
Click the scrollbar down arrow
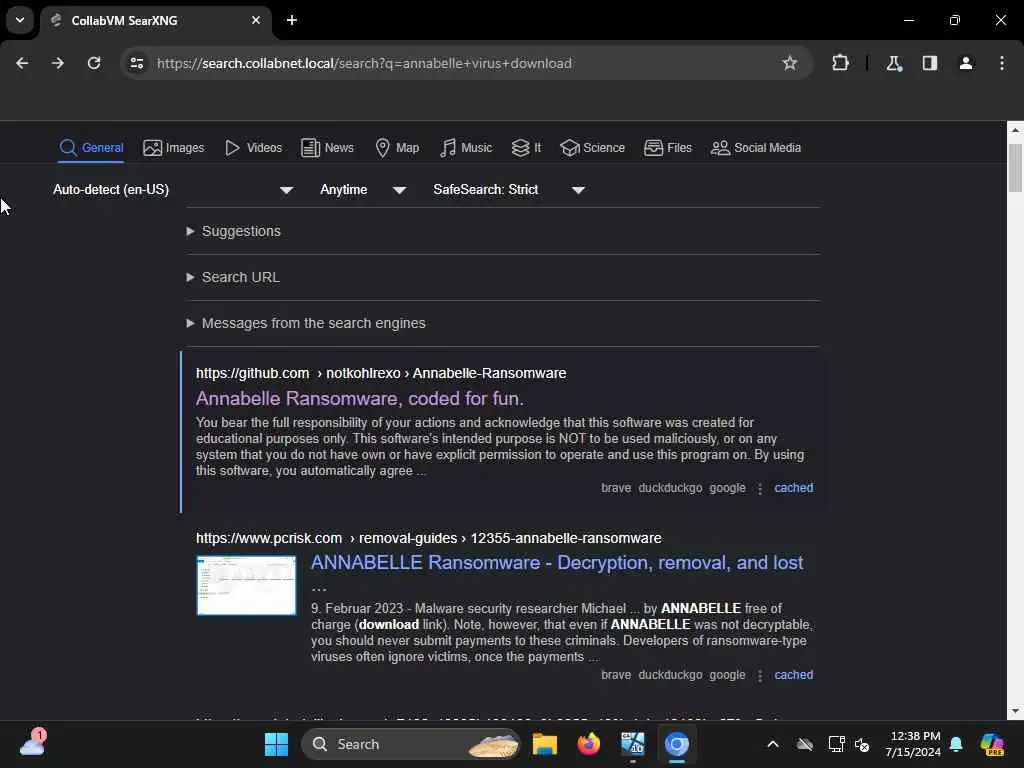pyautogui.click(x=1015, y=711)
